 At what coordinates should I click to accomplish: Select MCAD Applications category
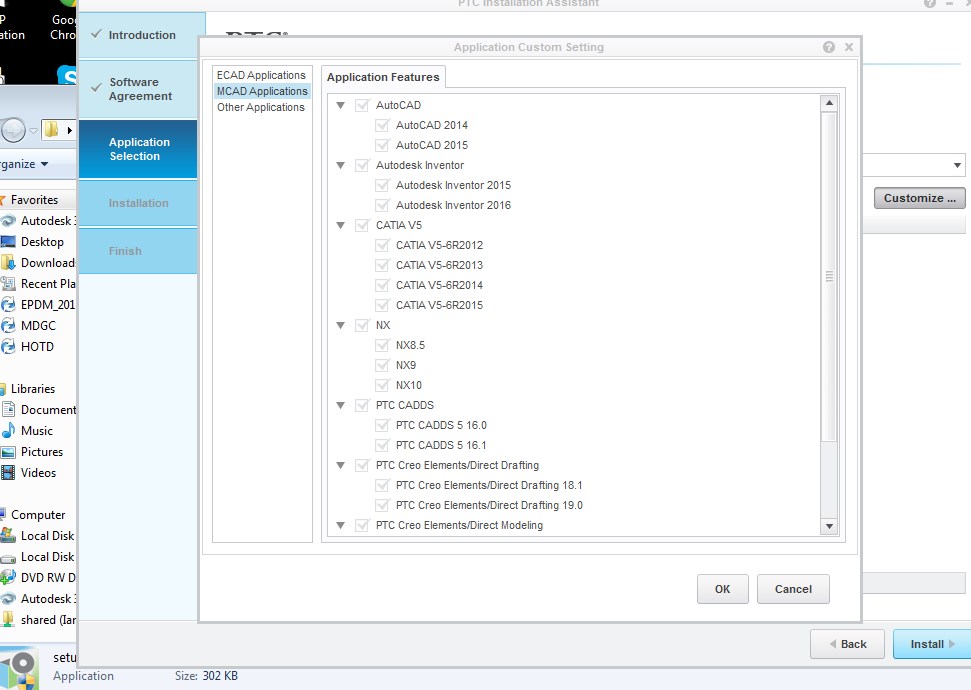click(262, 91)
